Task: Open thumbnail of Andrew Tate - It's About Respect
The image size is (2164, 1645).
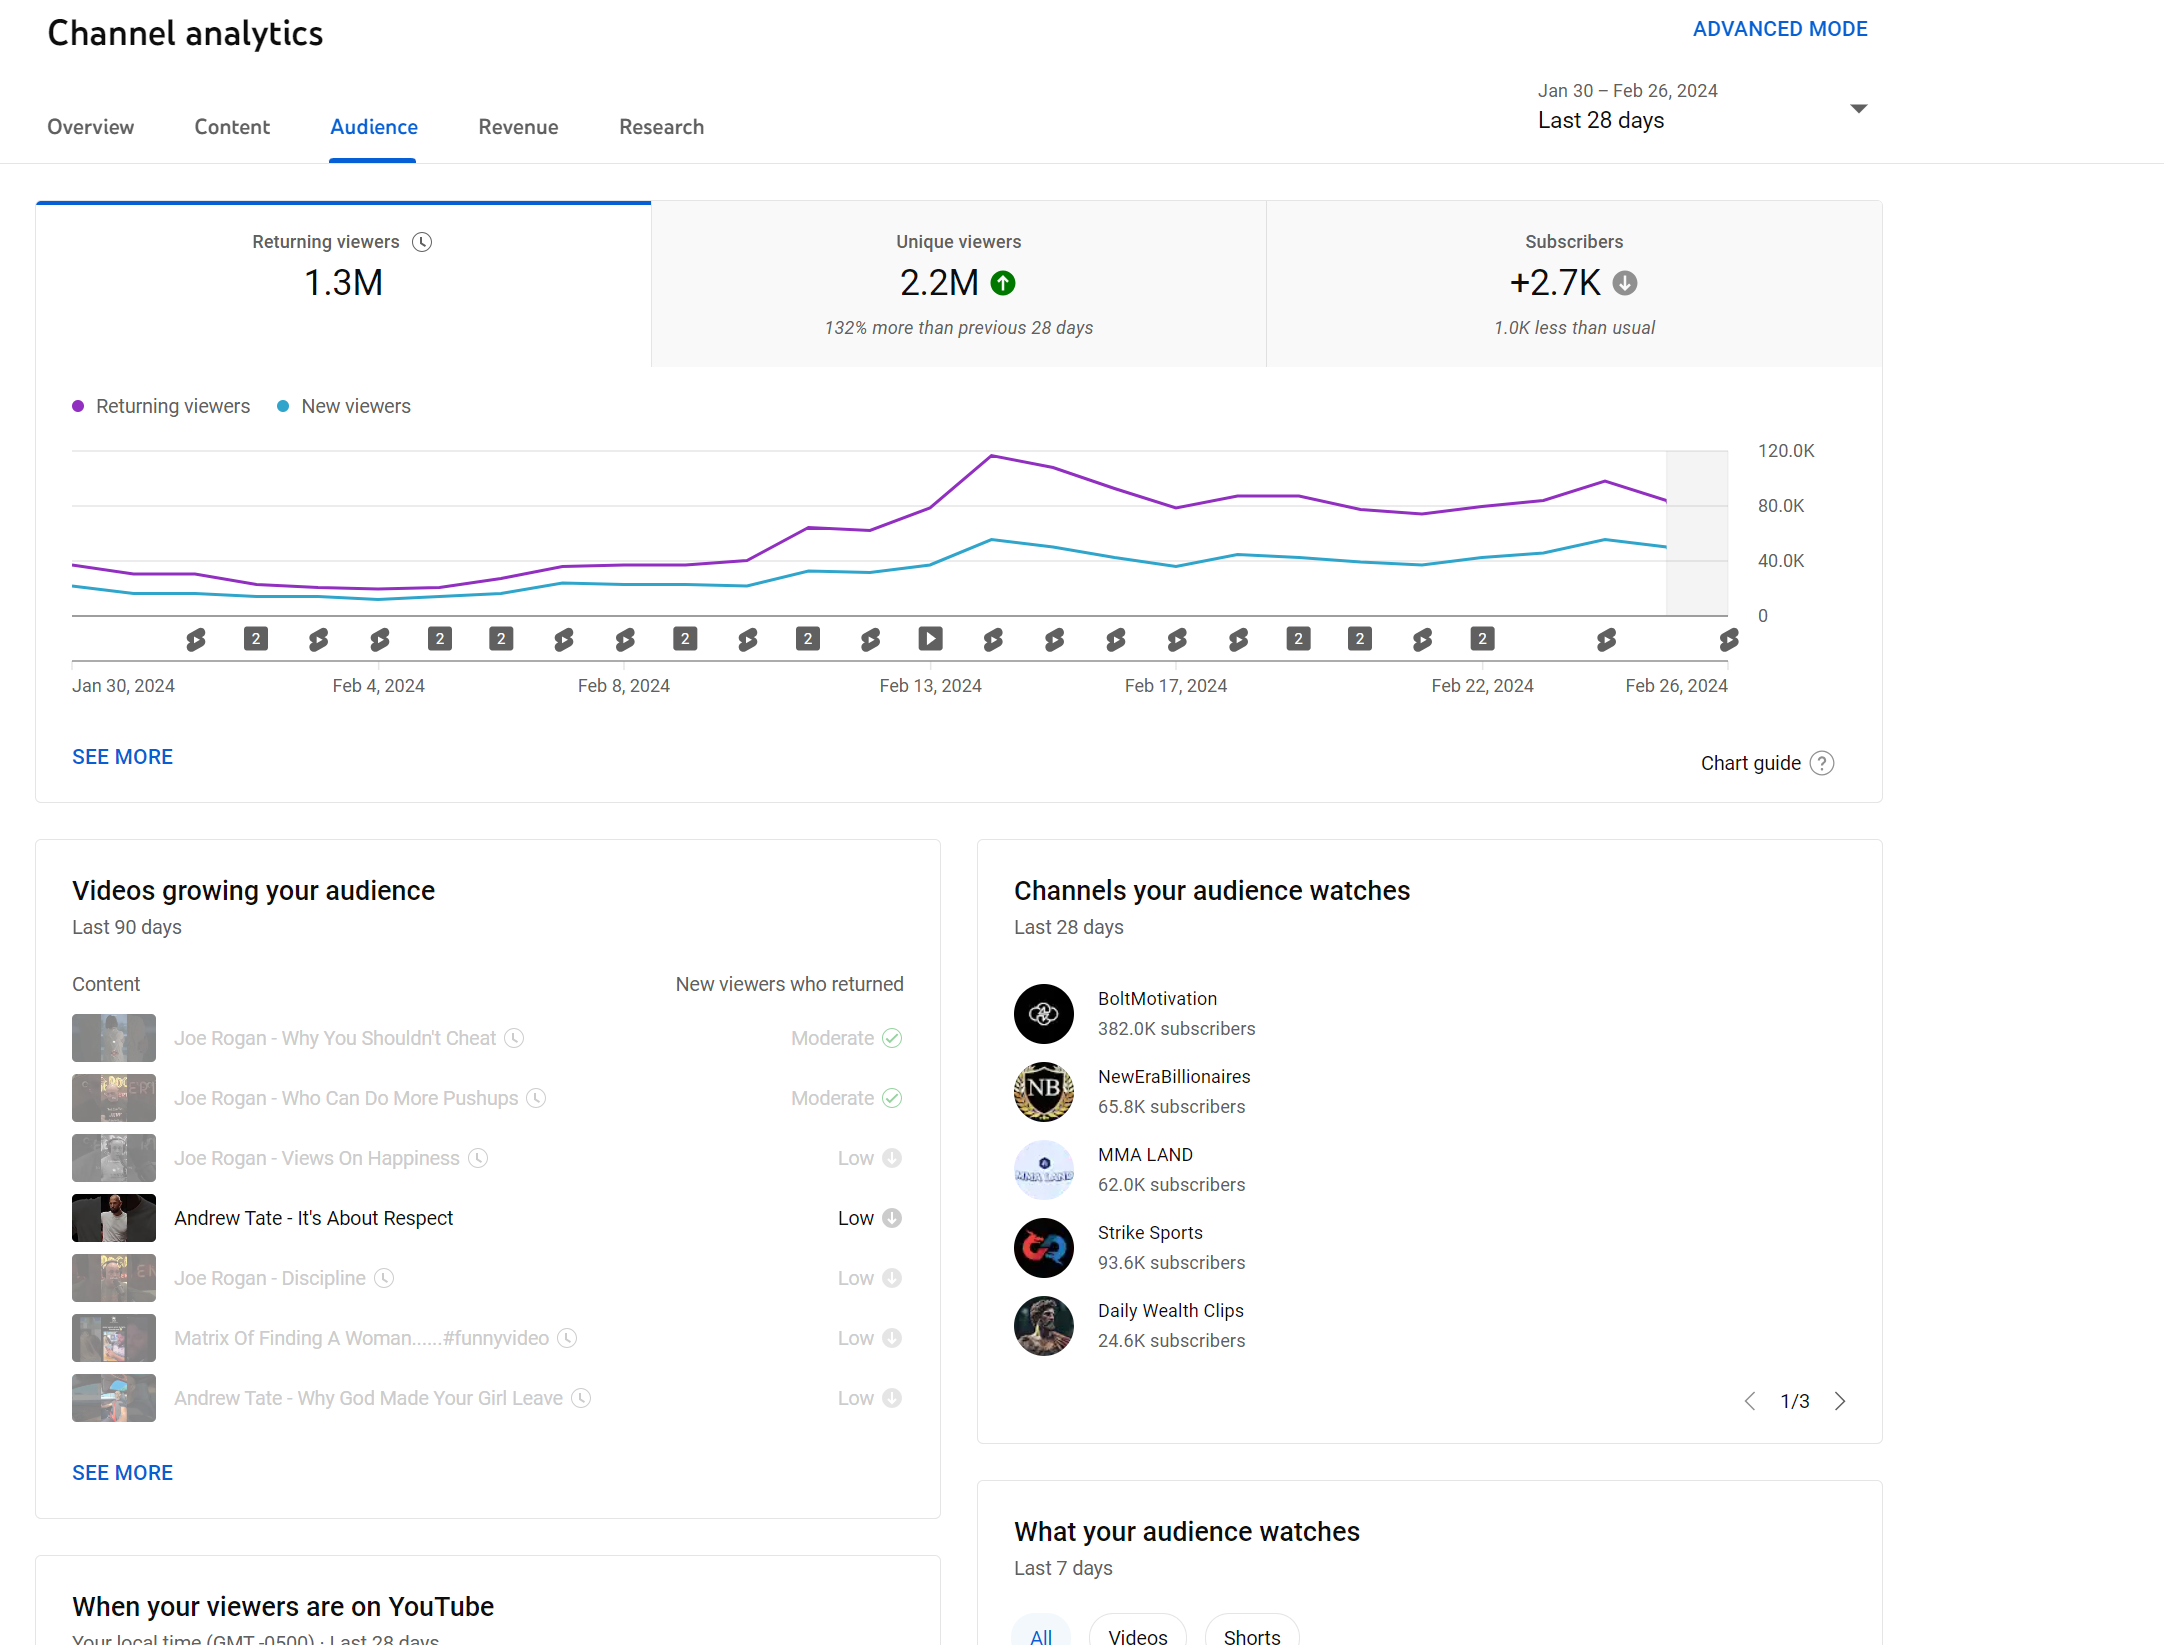Action: point(114,1218)
